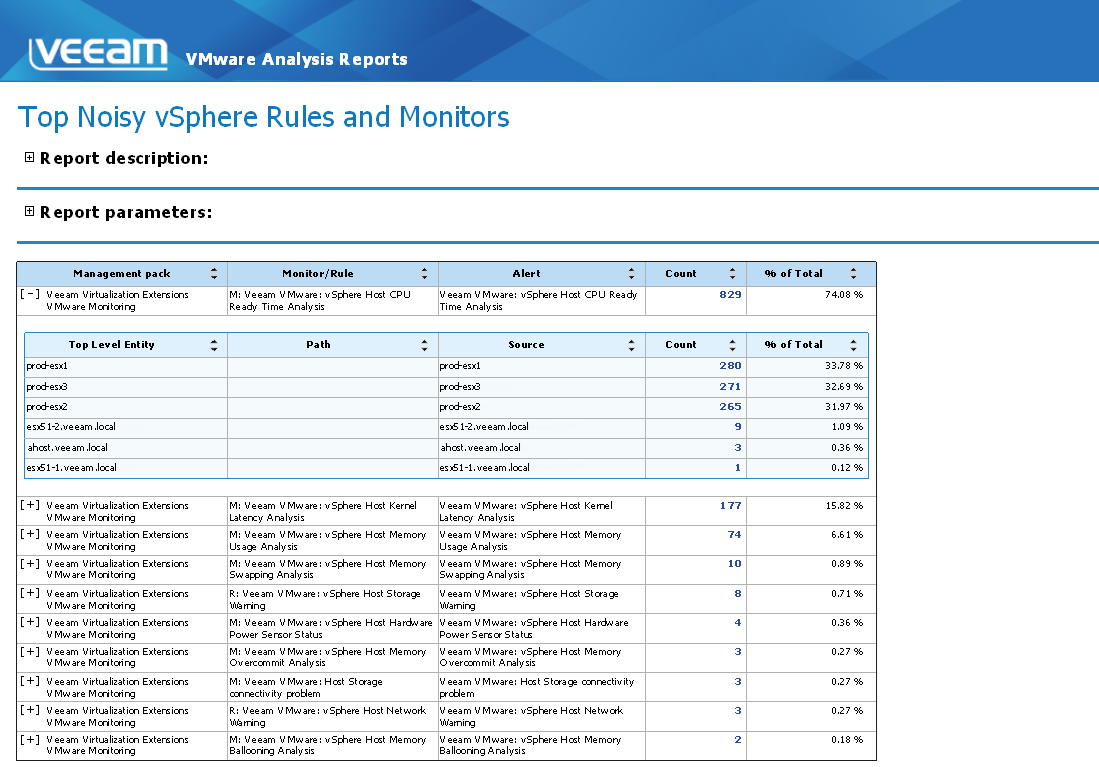Expand the Memory Overcommit Analysis row
This screenshot has height=767, width=1099.
pyautogui.click(x=30, y=651)
